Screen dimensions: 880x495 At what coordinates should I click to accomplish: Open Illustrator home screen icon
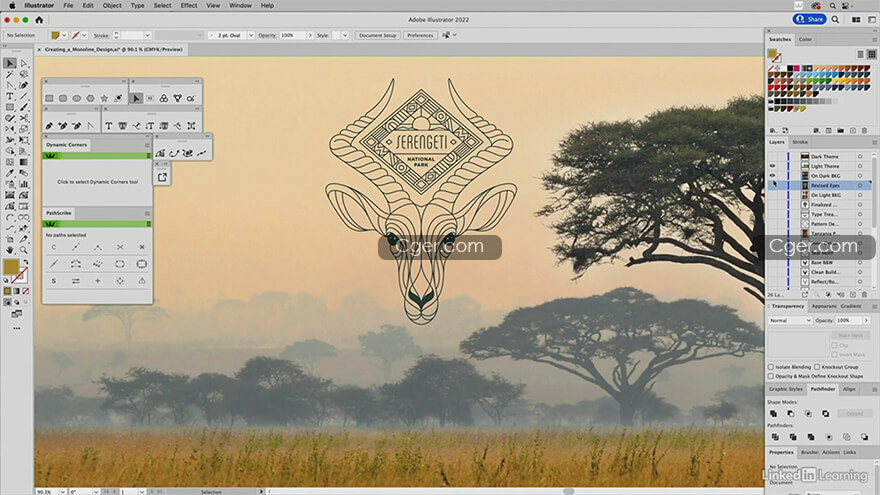pos(39,20)
